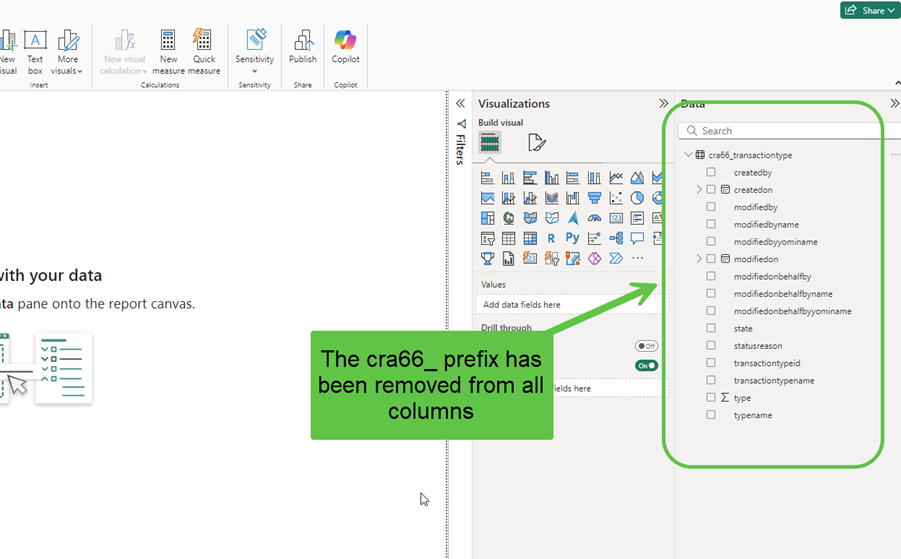Collapse the Data pane
The width and height of the screenshot is (901, 559).
(x=895, y=103)
